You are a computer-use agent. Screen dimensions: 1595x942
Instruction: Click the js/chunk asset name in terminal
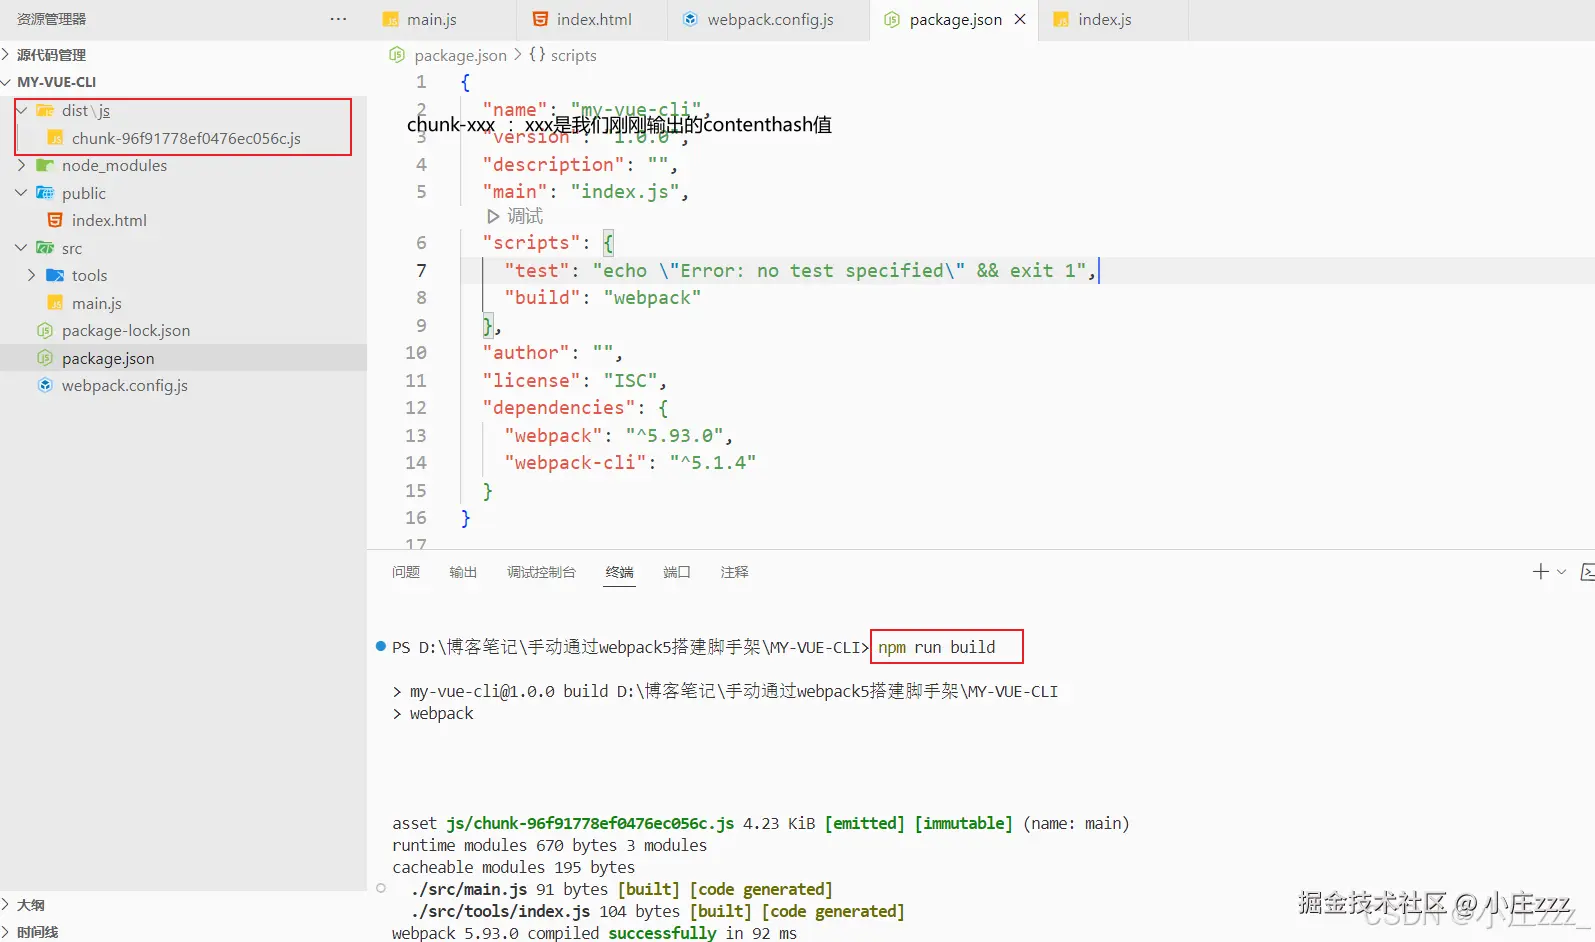pyautogui.click(x=590, y=824)
